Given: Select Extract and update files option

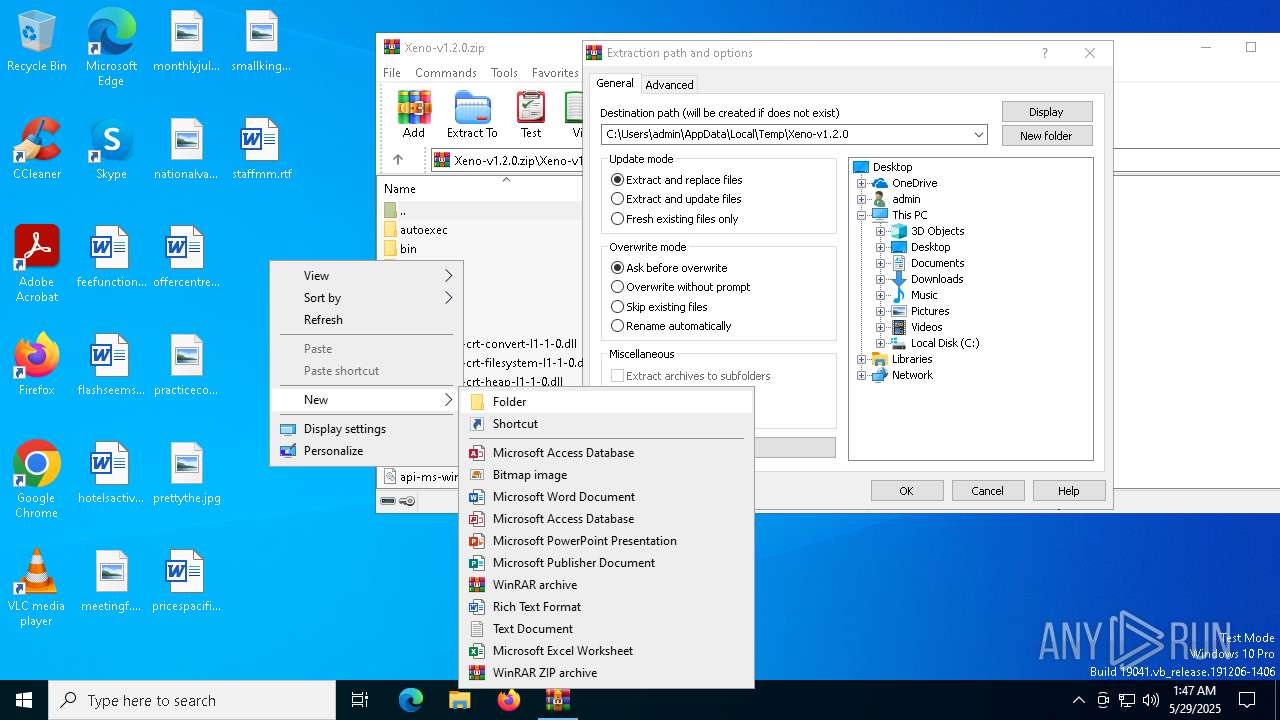Looking at the screenshot, I should [x=676, y=199].
